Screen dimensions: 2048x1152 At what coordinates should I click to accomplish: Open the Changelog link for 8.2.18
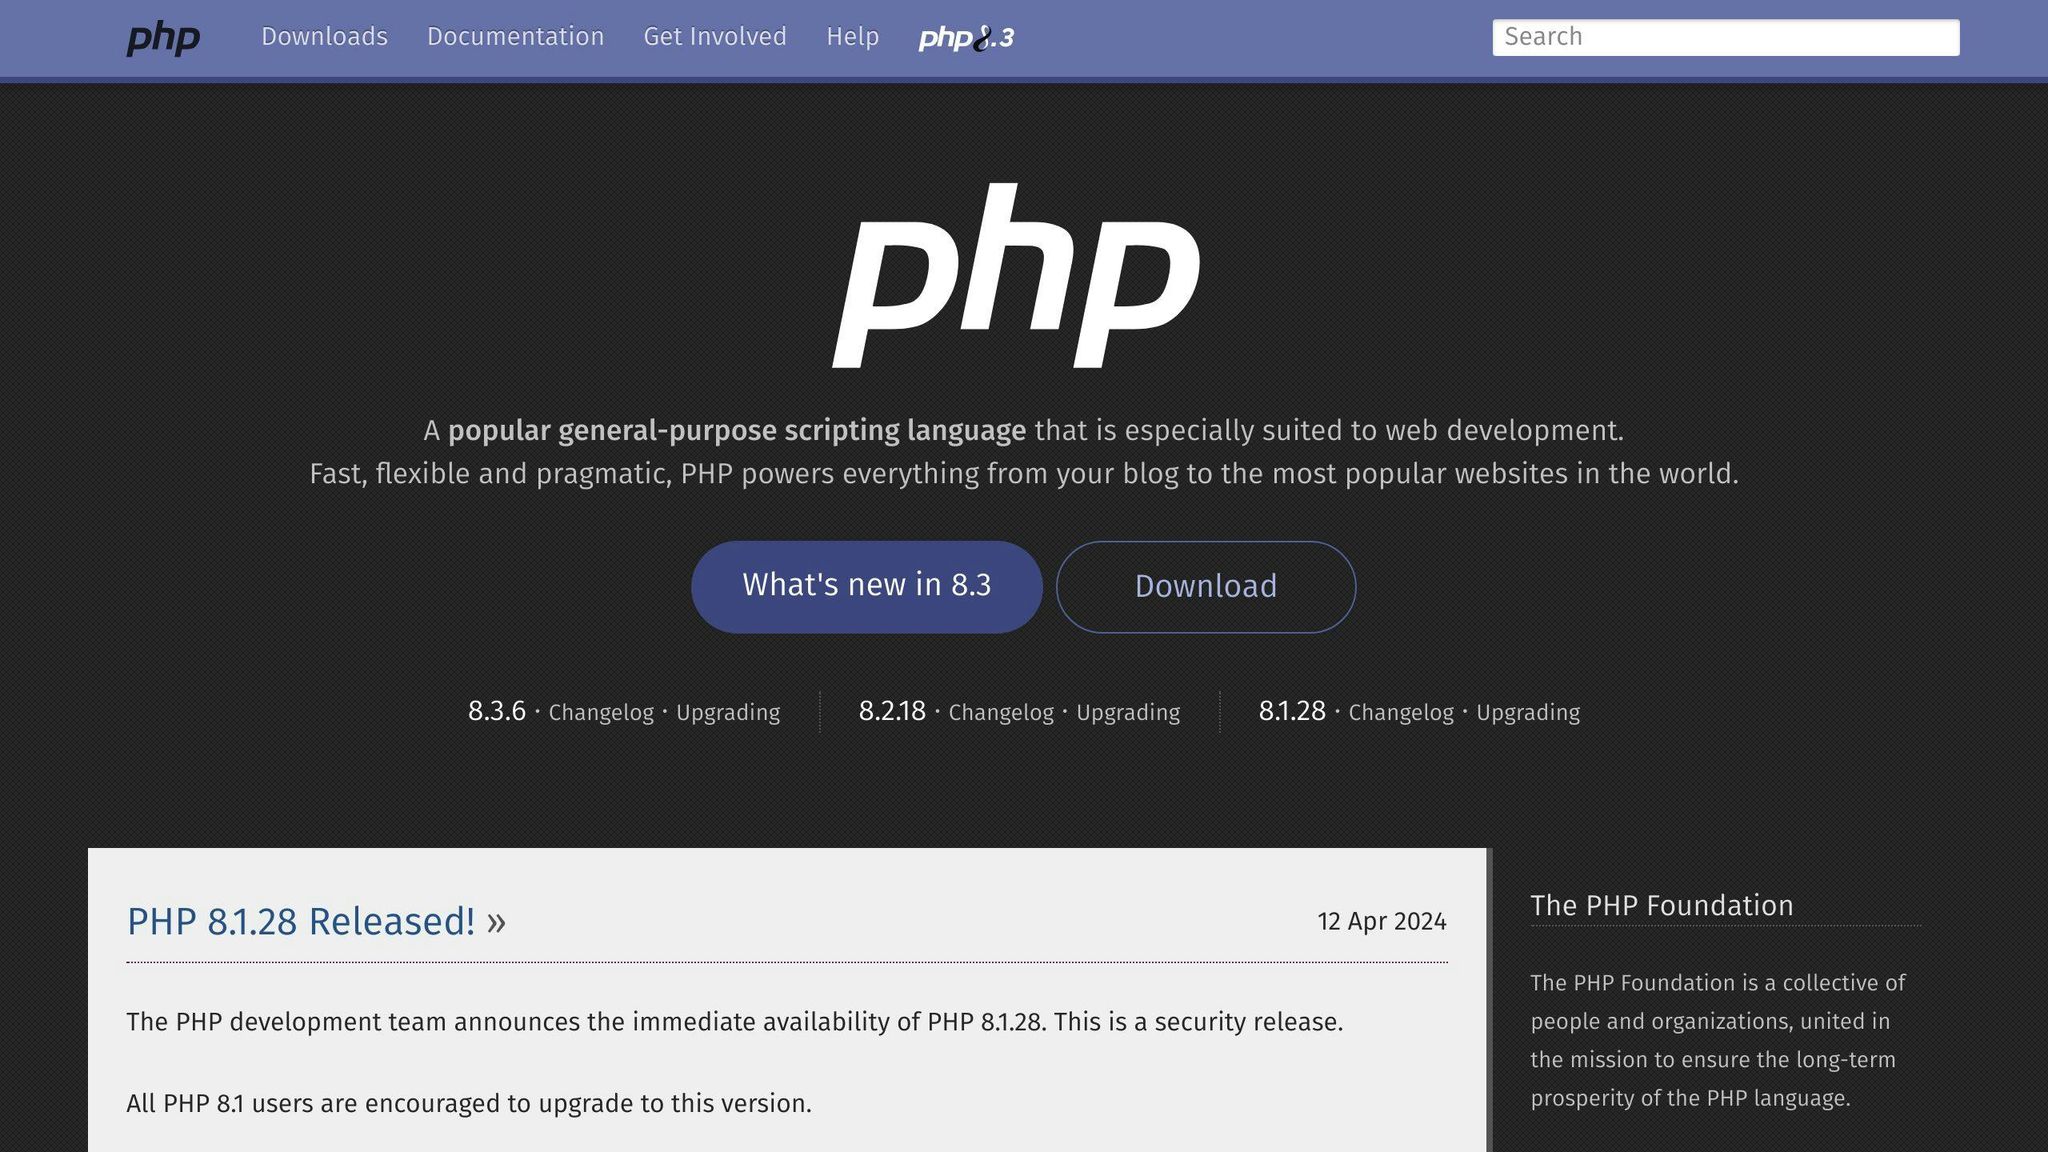point(1001,713)
